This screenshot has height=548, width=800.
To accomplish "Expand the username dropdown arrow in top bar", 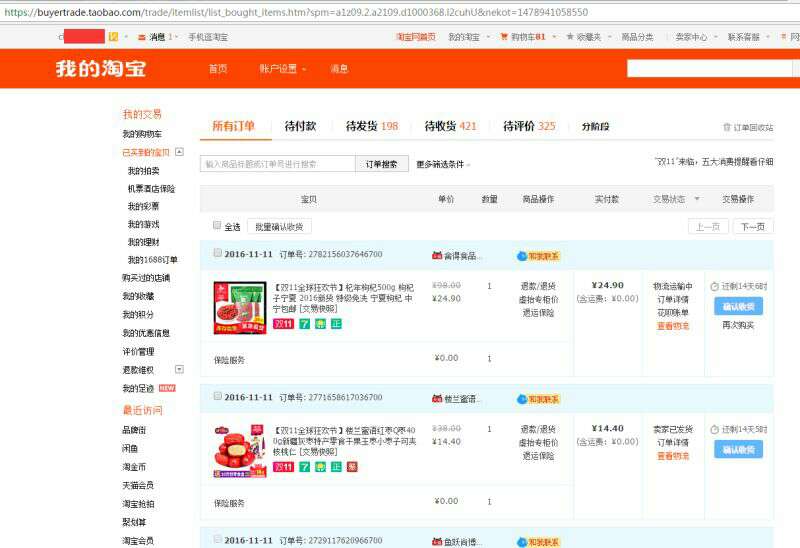I will point(126,37).
